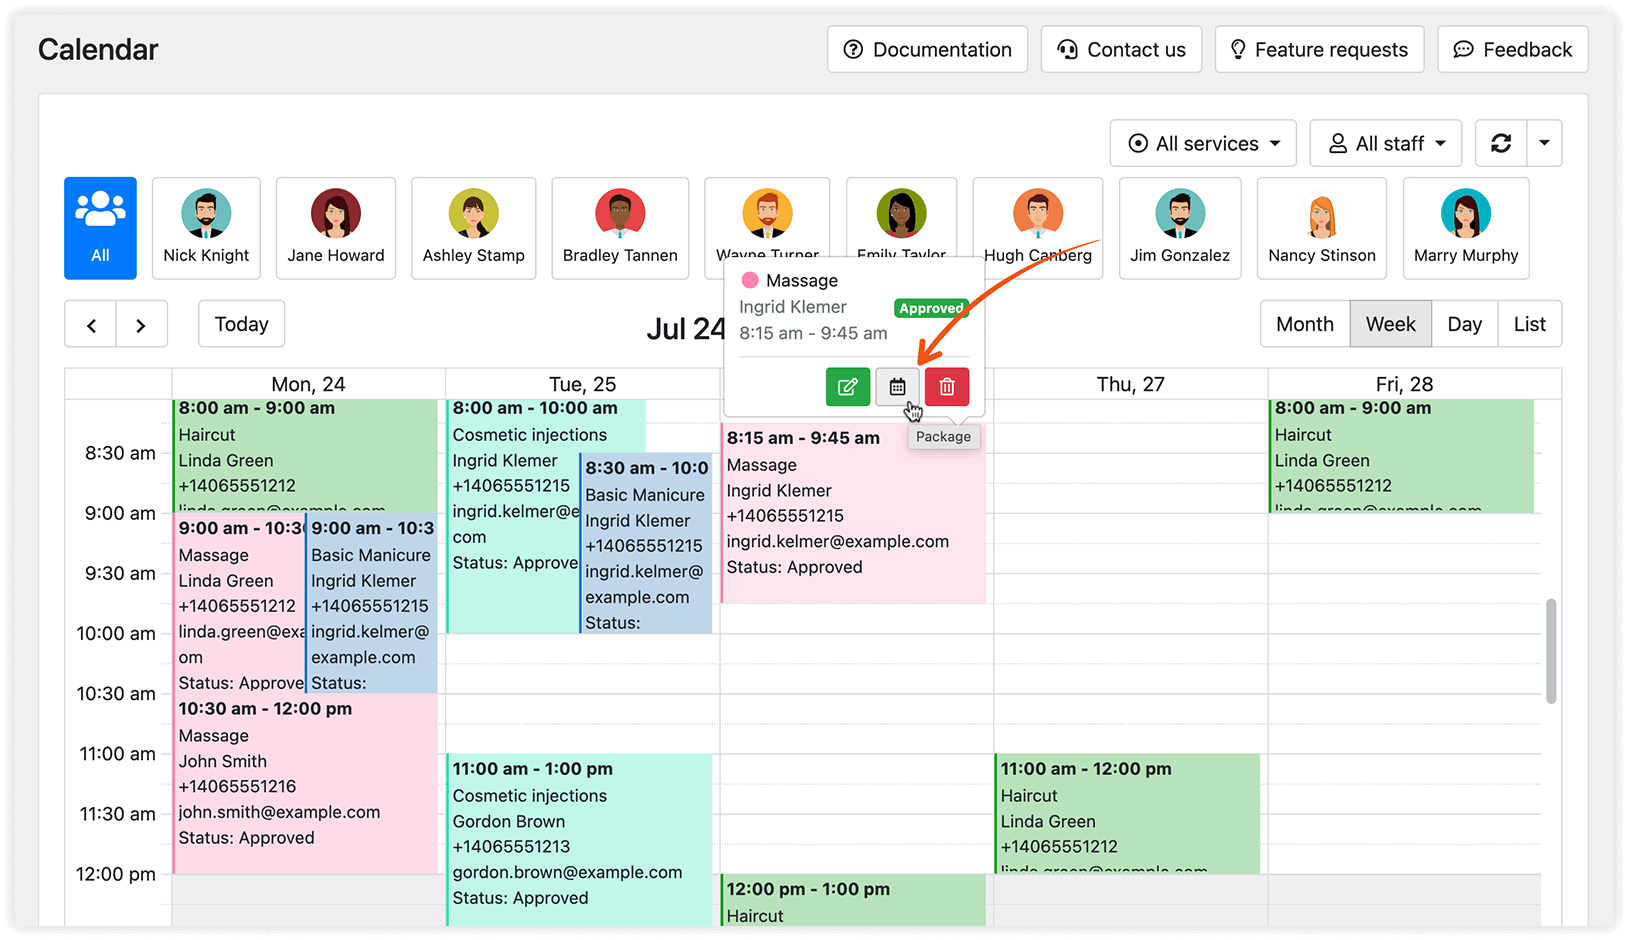Switch to List view
The width and height of the screenshot is (1628, 940).
[1529, 324]
